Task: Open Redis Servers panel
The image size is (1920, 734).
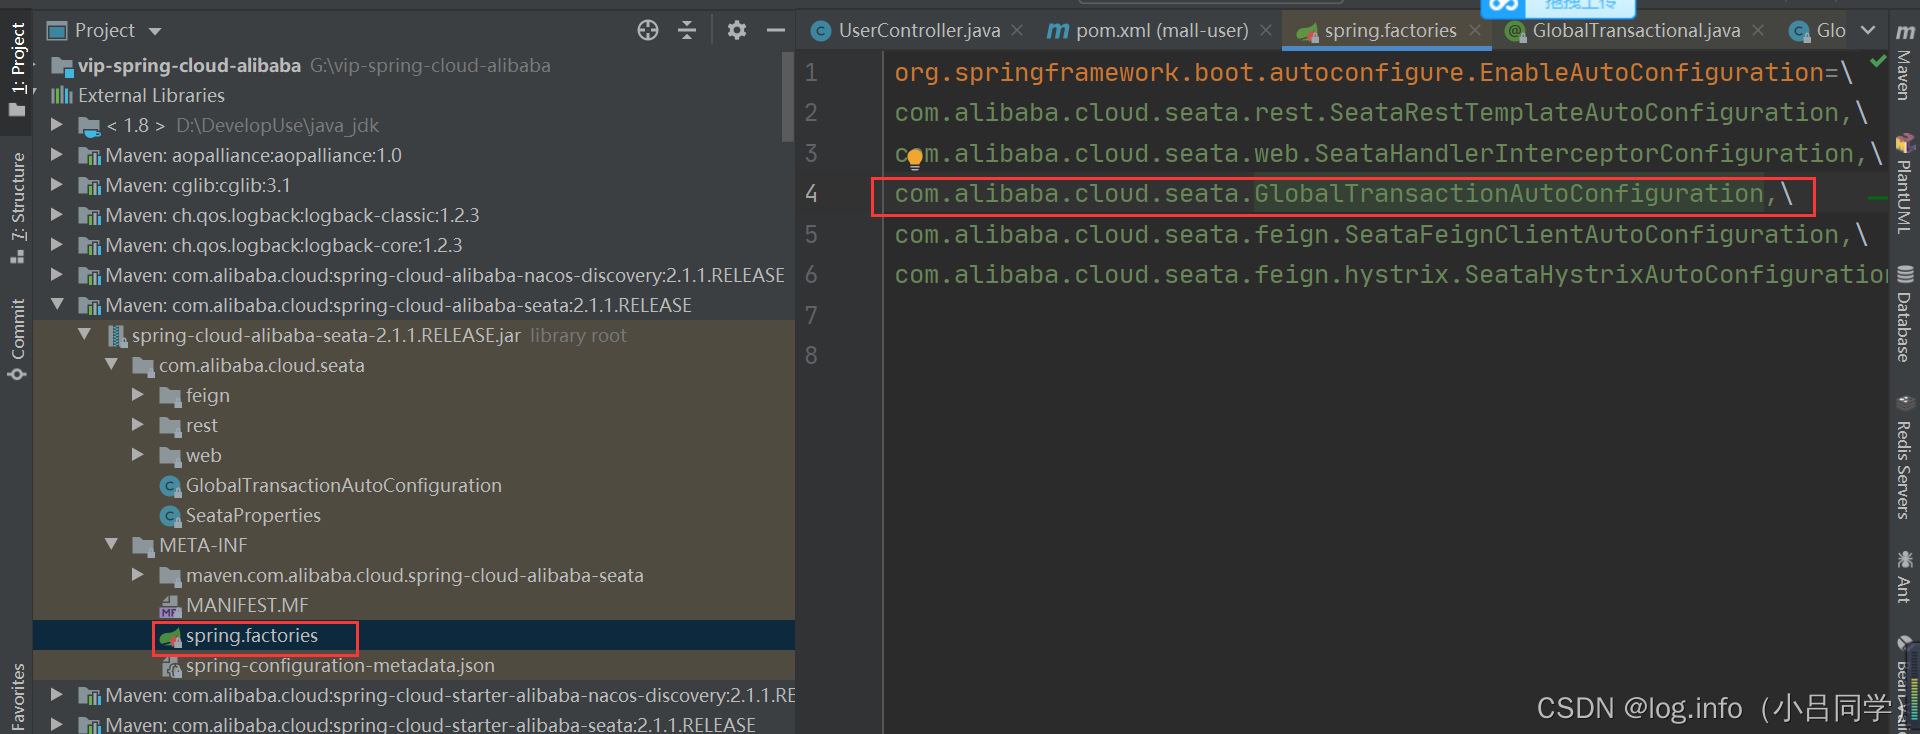Action: point(1904,457)
